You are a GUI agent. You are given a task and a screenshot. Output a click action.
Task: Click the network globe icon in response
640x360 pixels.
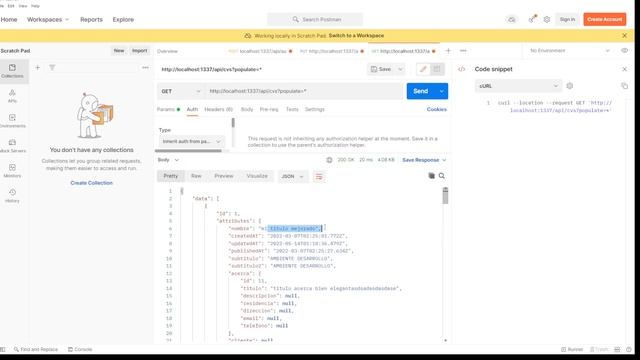pyautogui.click(x=329, y=160)
